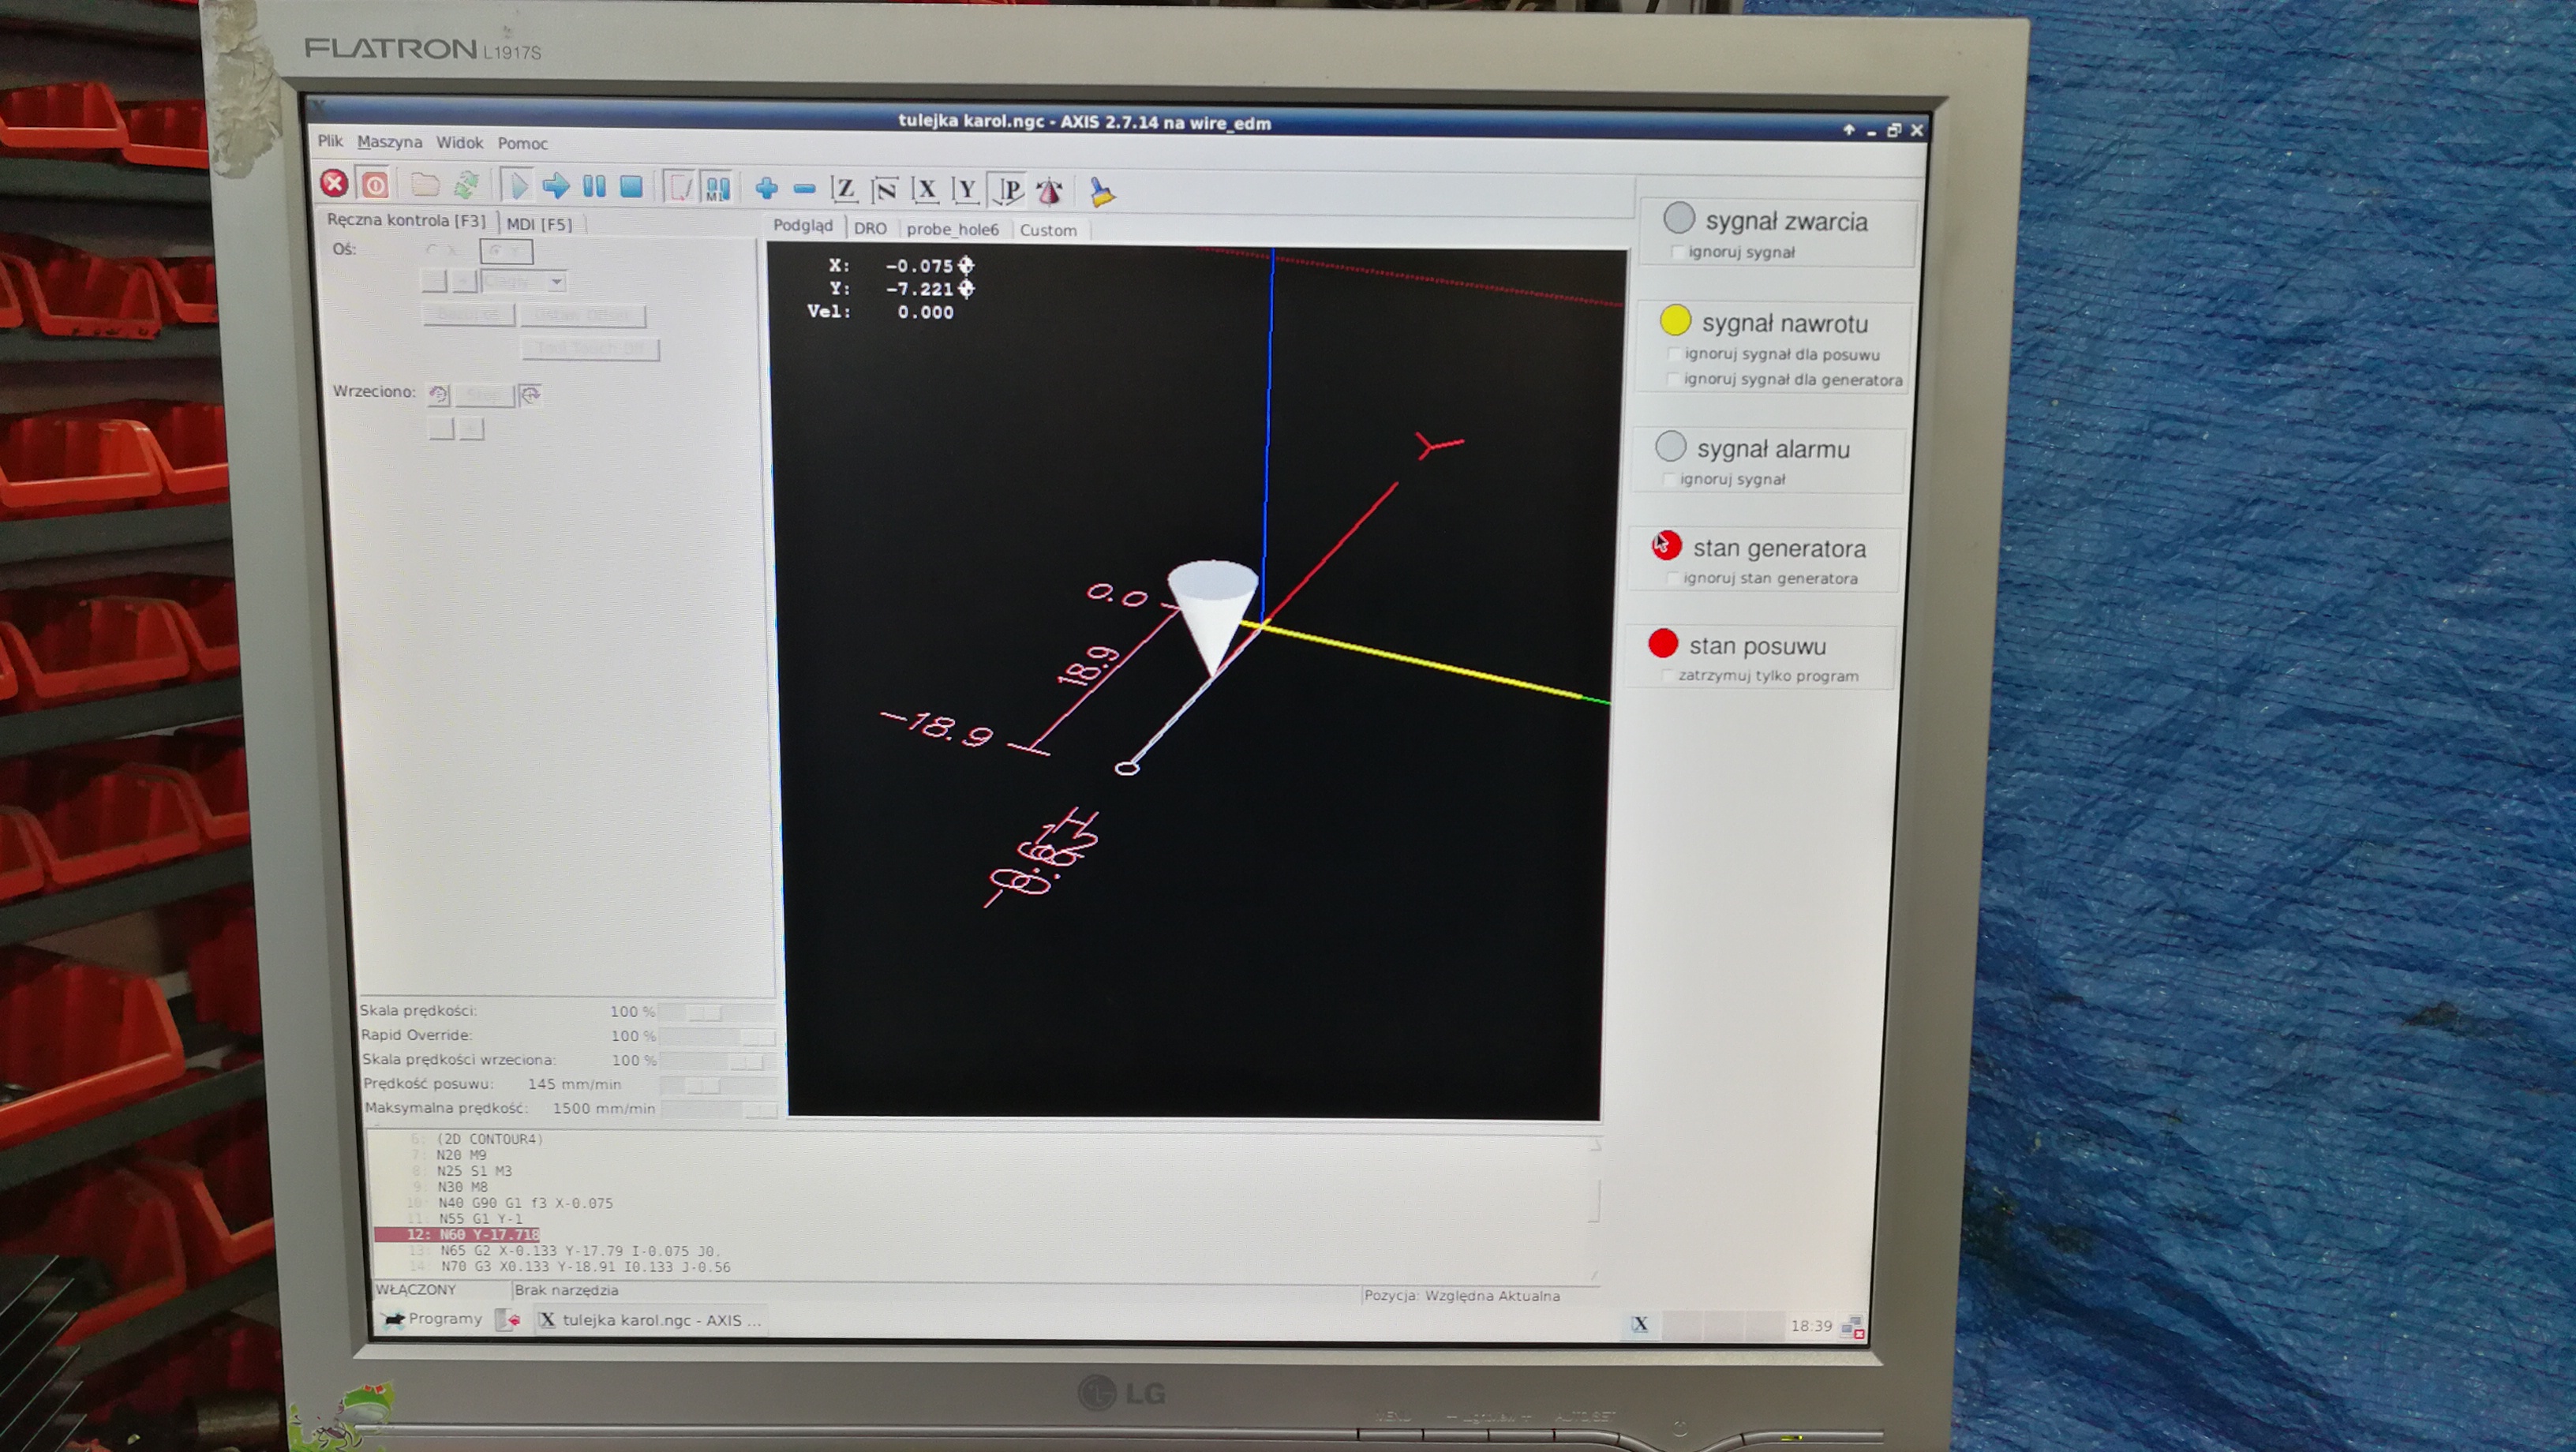Click spindle counterclockwise icon button

coord(438,395)
